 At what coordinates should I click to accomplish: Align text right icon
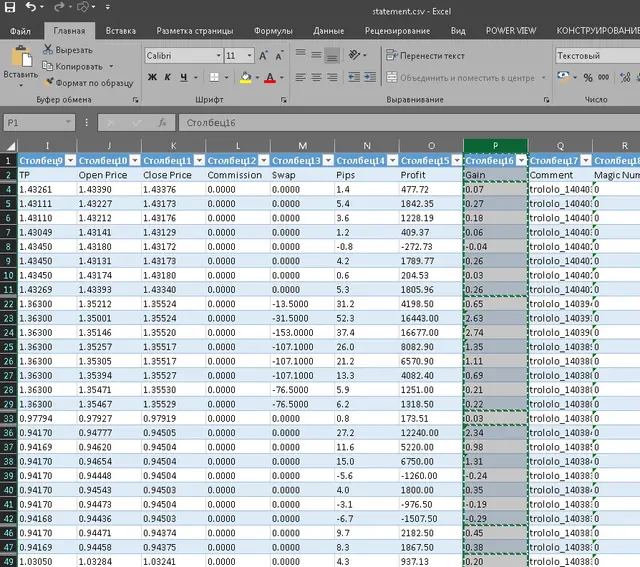click(332, 77)
